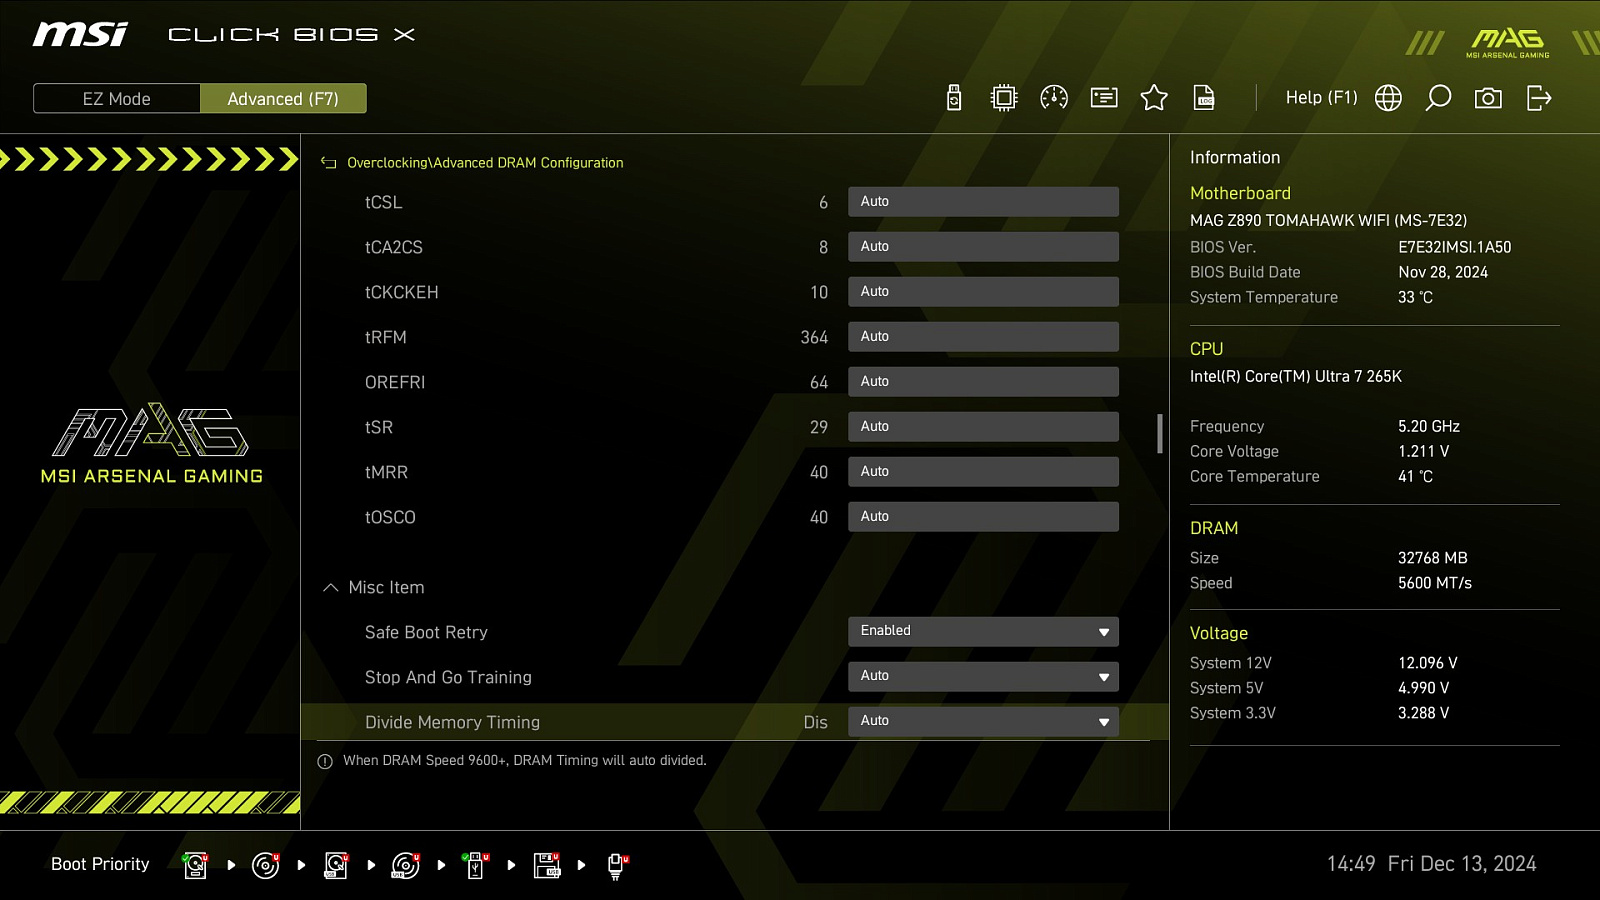Open the LOG file icon
The width and height of the screenshot is (1600, 900).
click(1204, 98)
